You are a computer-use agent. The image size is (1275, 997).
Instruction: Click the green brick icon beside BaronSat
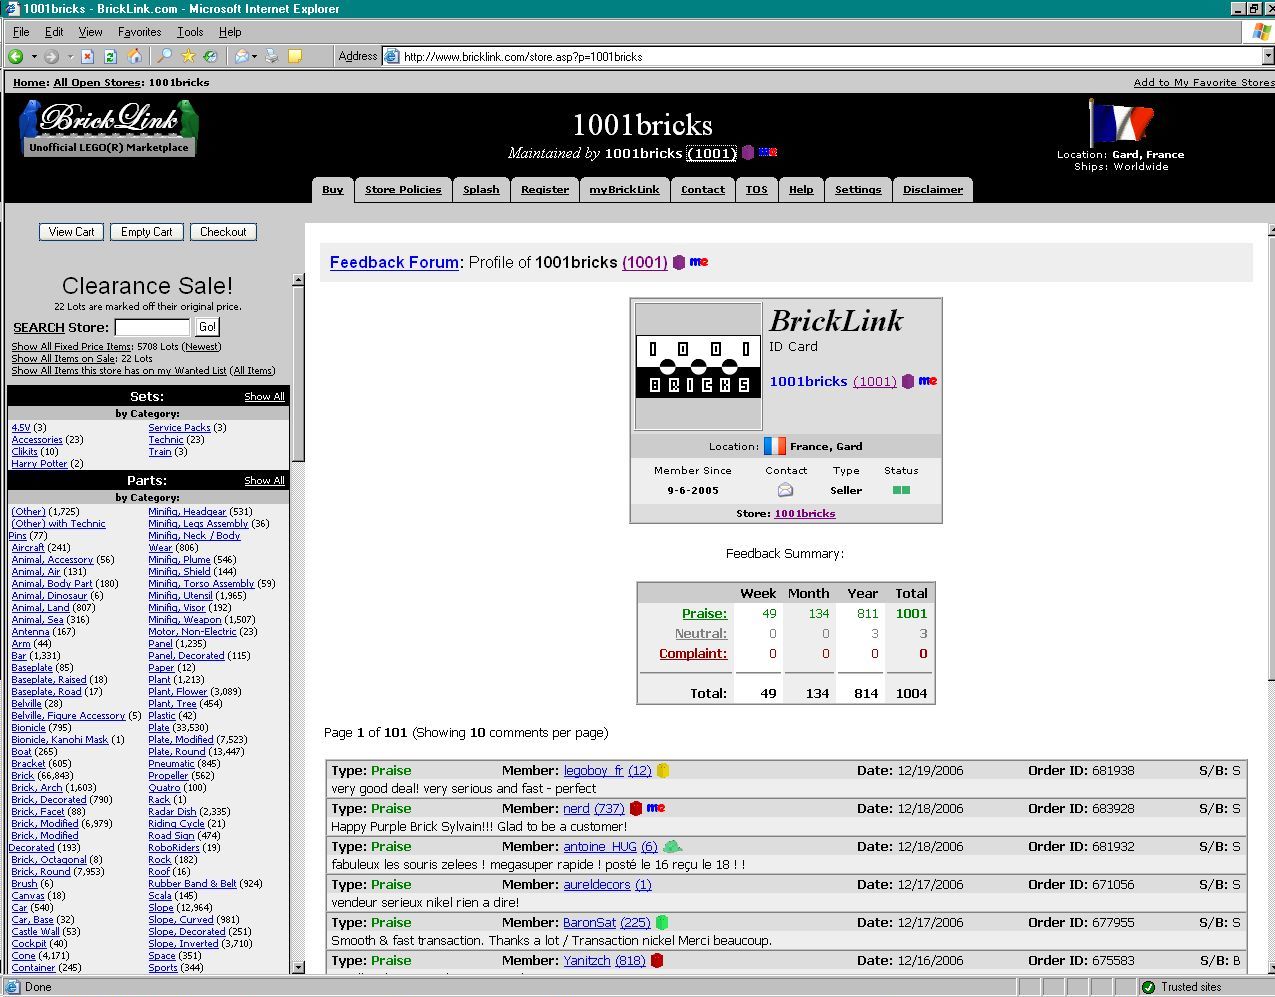[661, 922]
